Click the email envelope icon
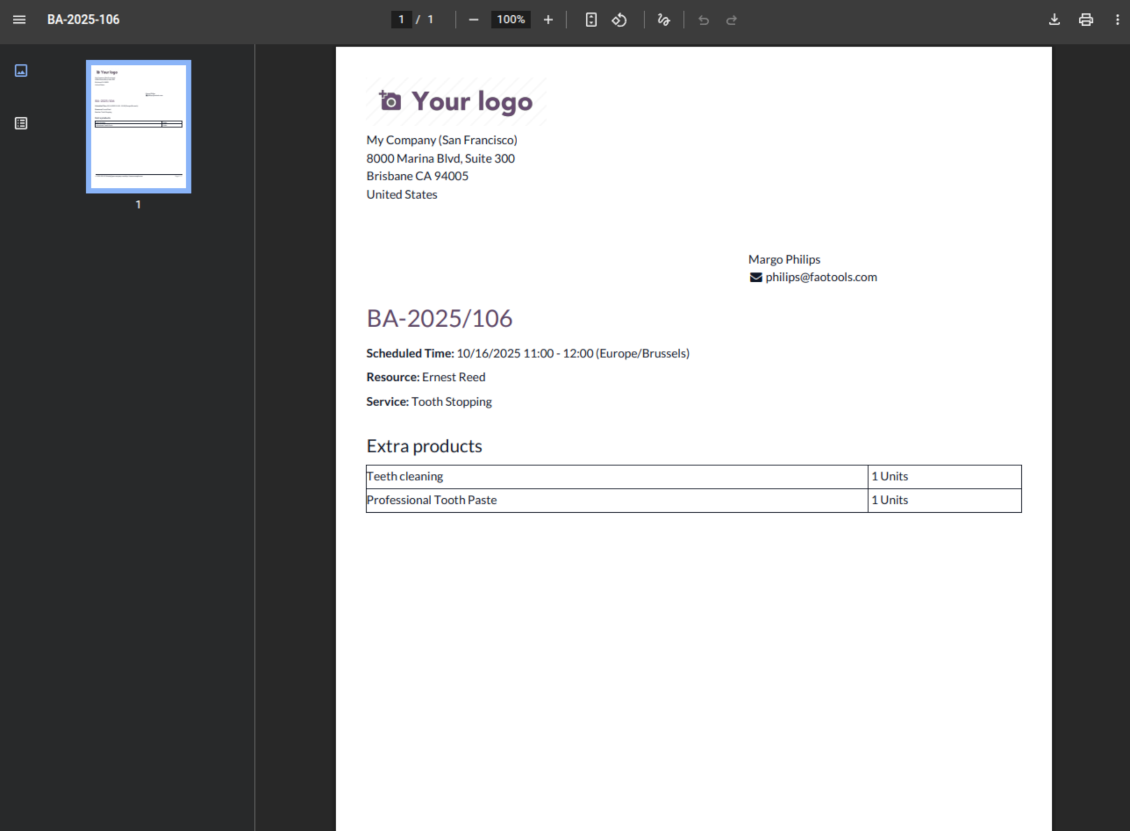 pyautogui.click(x=755, y=277)
